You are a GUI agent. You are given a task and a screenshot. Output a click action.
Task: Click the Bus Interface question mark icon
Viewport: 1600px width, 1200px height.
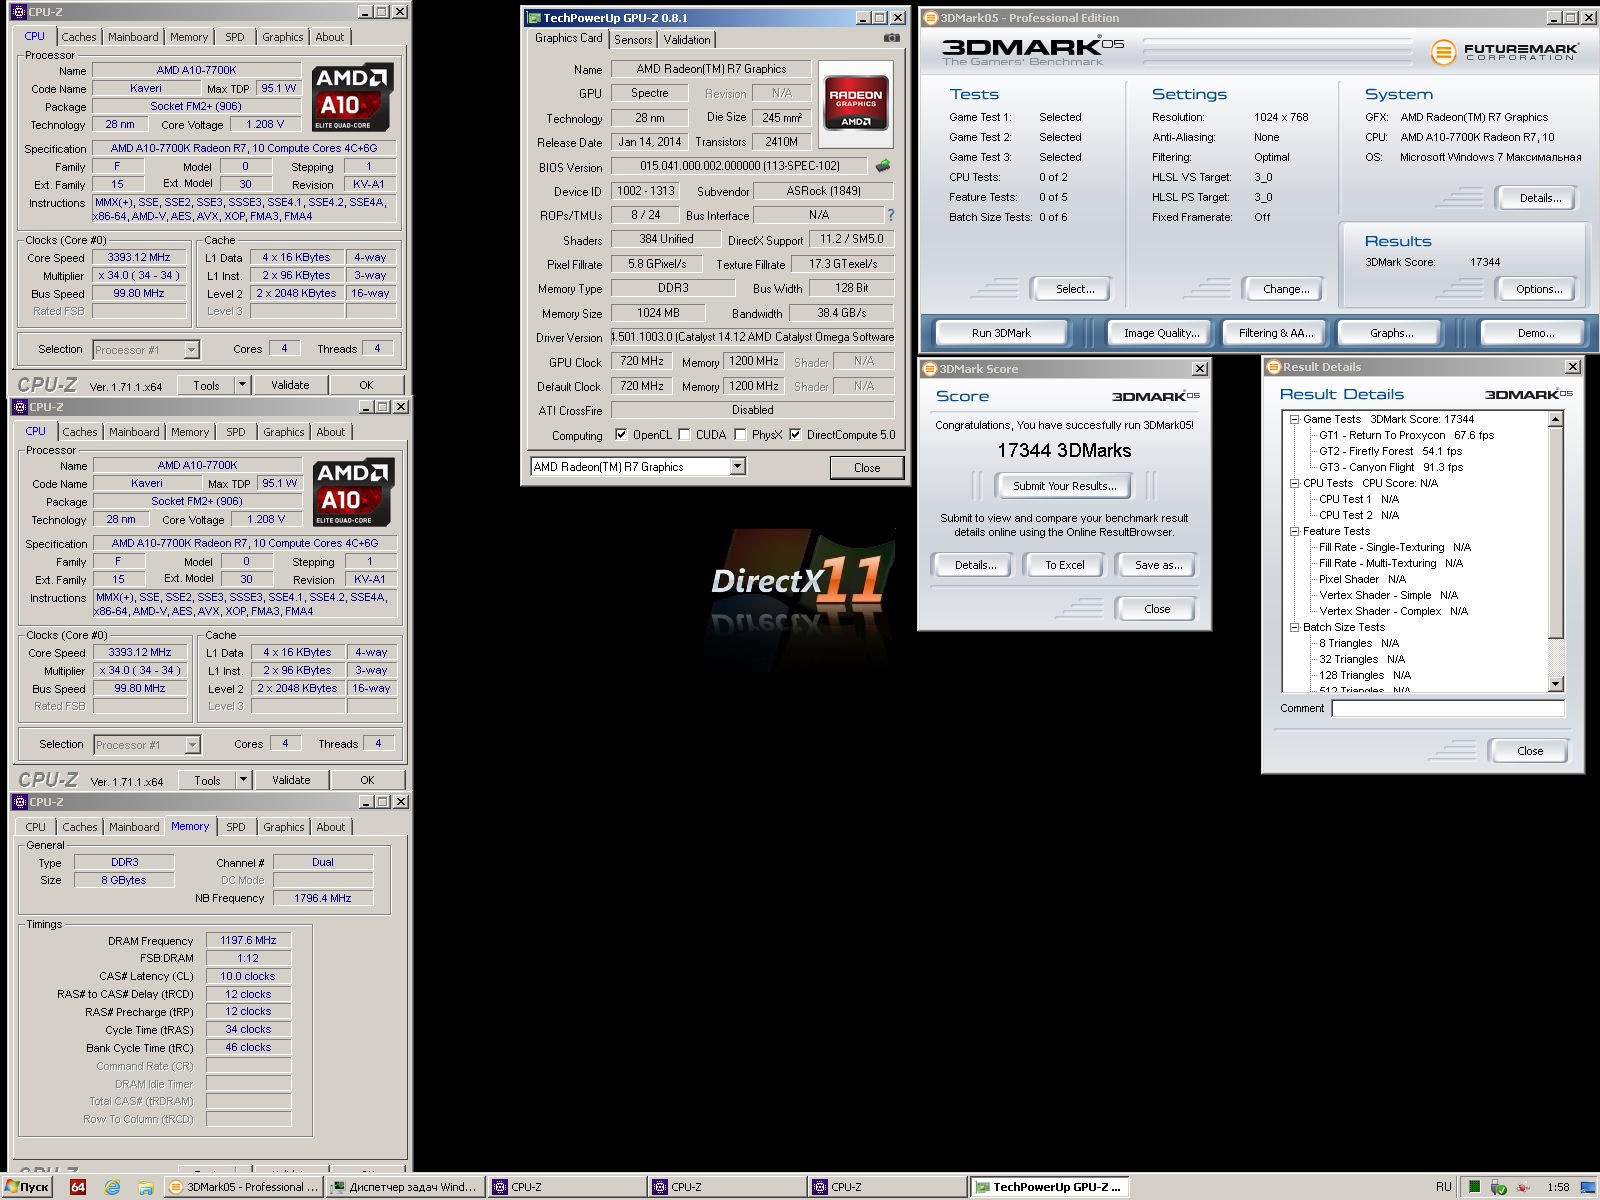point(890,215)
